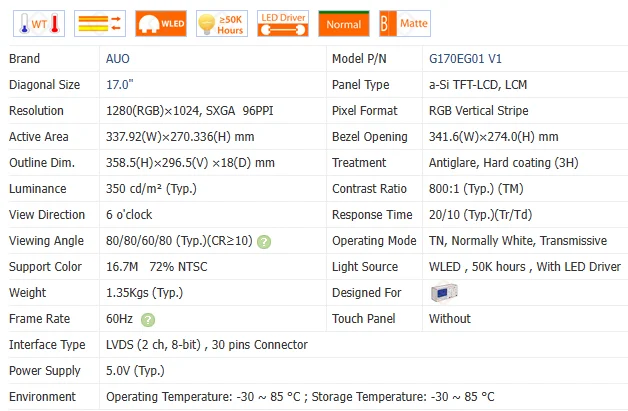This screenshot has width=628, height=411.
Task: Select the viewing angle value 80/80/60/80
Action: point(139,241)
